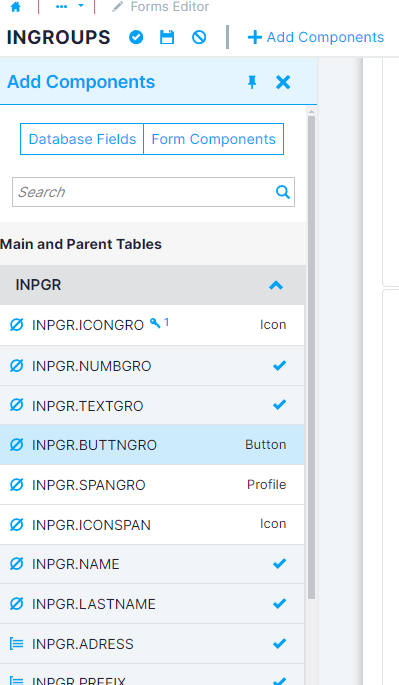The height and width of the screenshot is (685, 399).
Task: Toggle the checkmark of INPGR.NUMBGRO
Action: click(x=279, y=365)
